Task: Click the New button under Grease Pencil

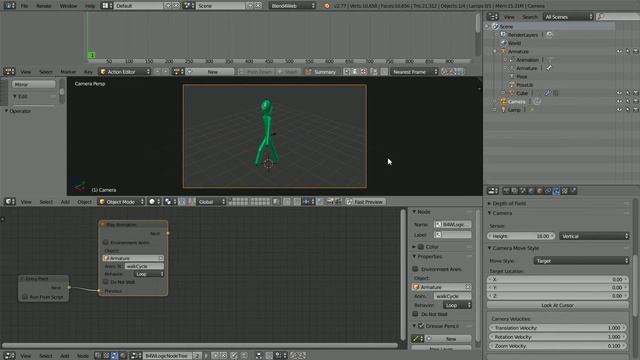Action: pyautogui.click(x=448, y=339)
